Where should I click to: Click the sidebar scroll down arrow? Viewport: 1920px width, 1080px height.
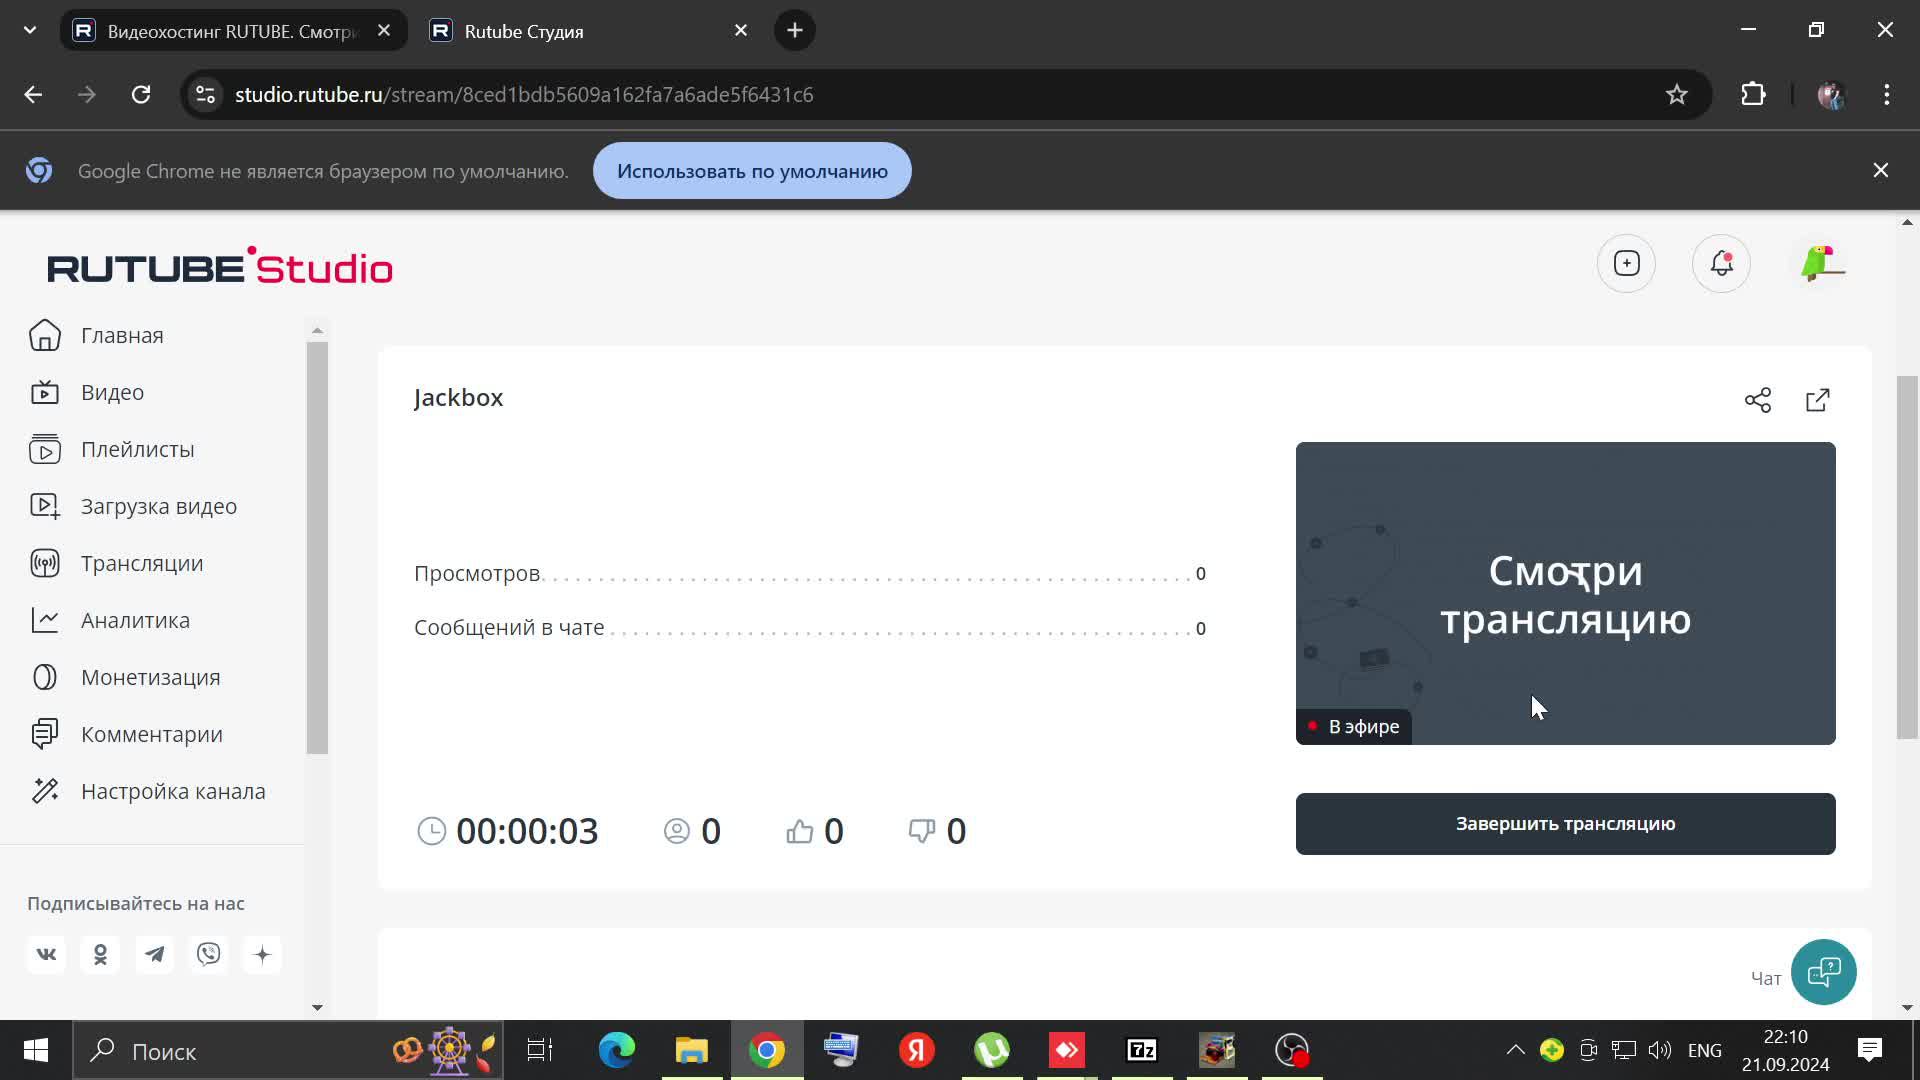point(317,1007)
